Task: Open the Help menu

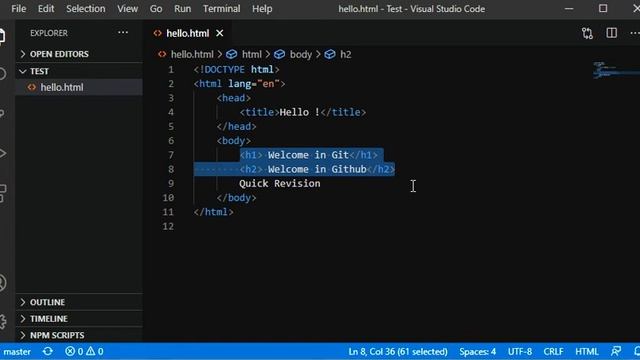Action: [x=262, y=9]
